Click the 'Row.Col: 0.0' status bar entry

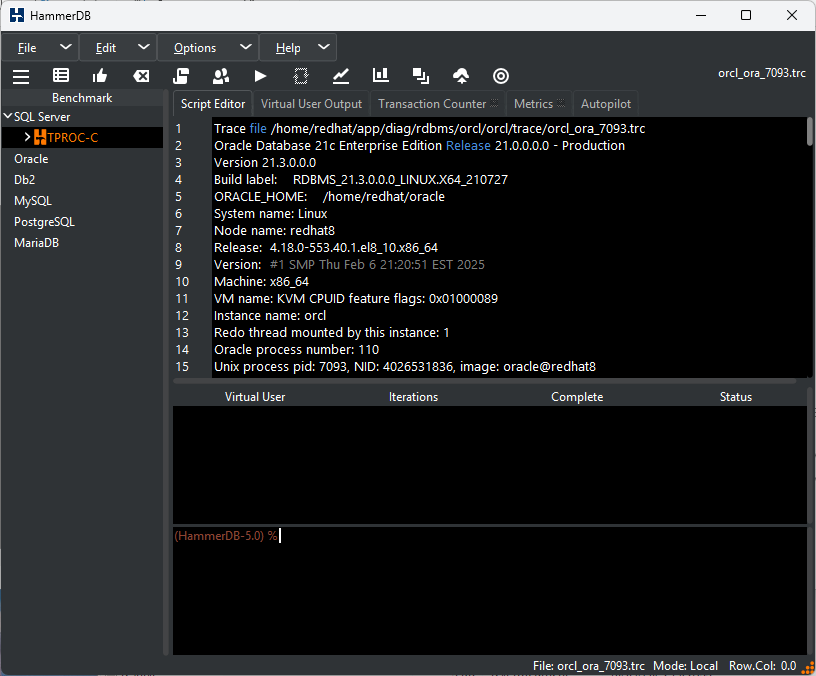pos(762,666)
